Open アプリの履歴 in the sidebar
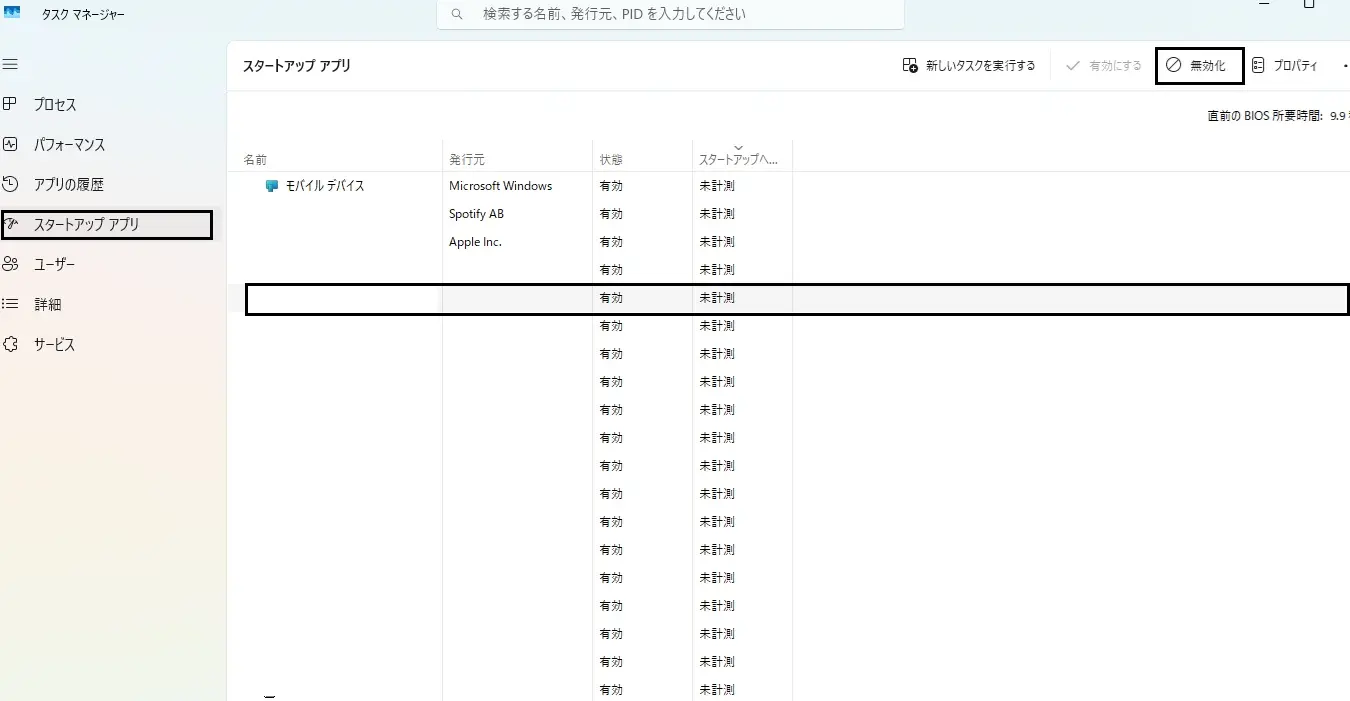1350x701 pixels. [68, 185]
